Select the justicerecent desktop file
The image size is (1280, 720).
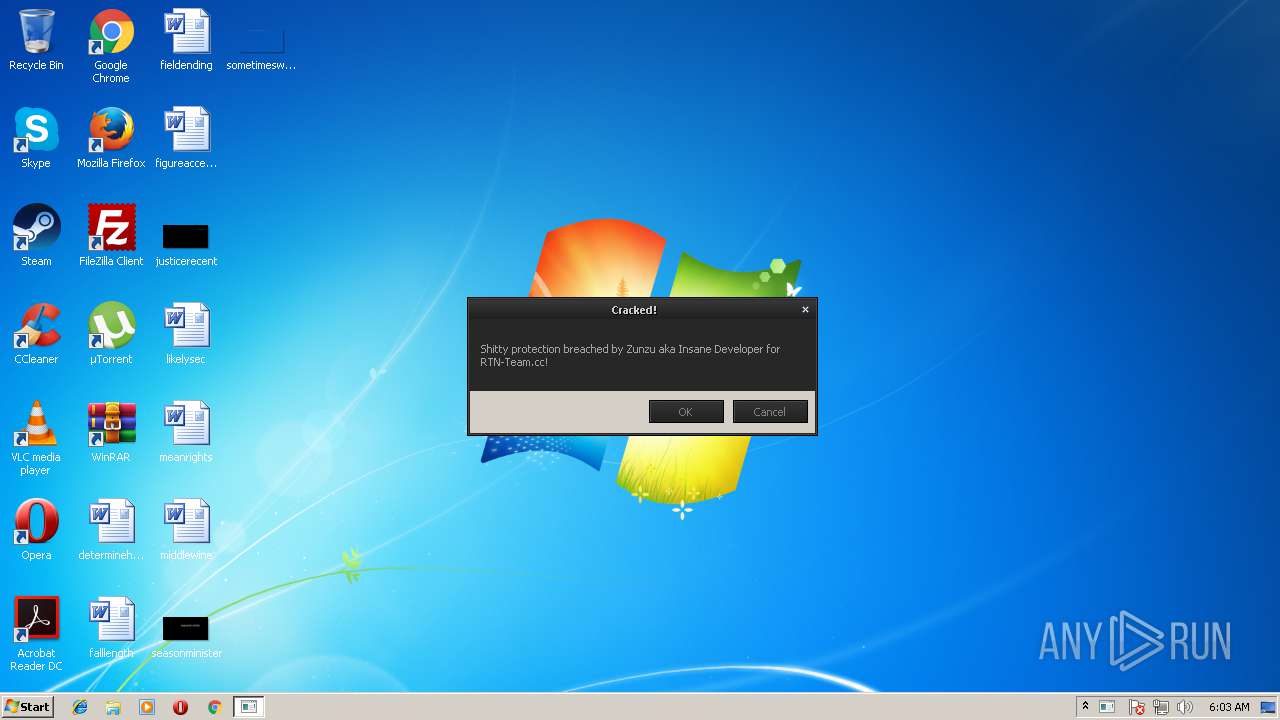[186, 244]
